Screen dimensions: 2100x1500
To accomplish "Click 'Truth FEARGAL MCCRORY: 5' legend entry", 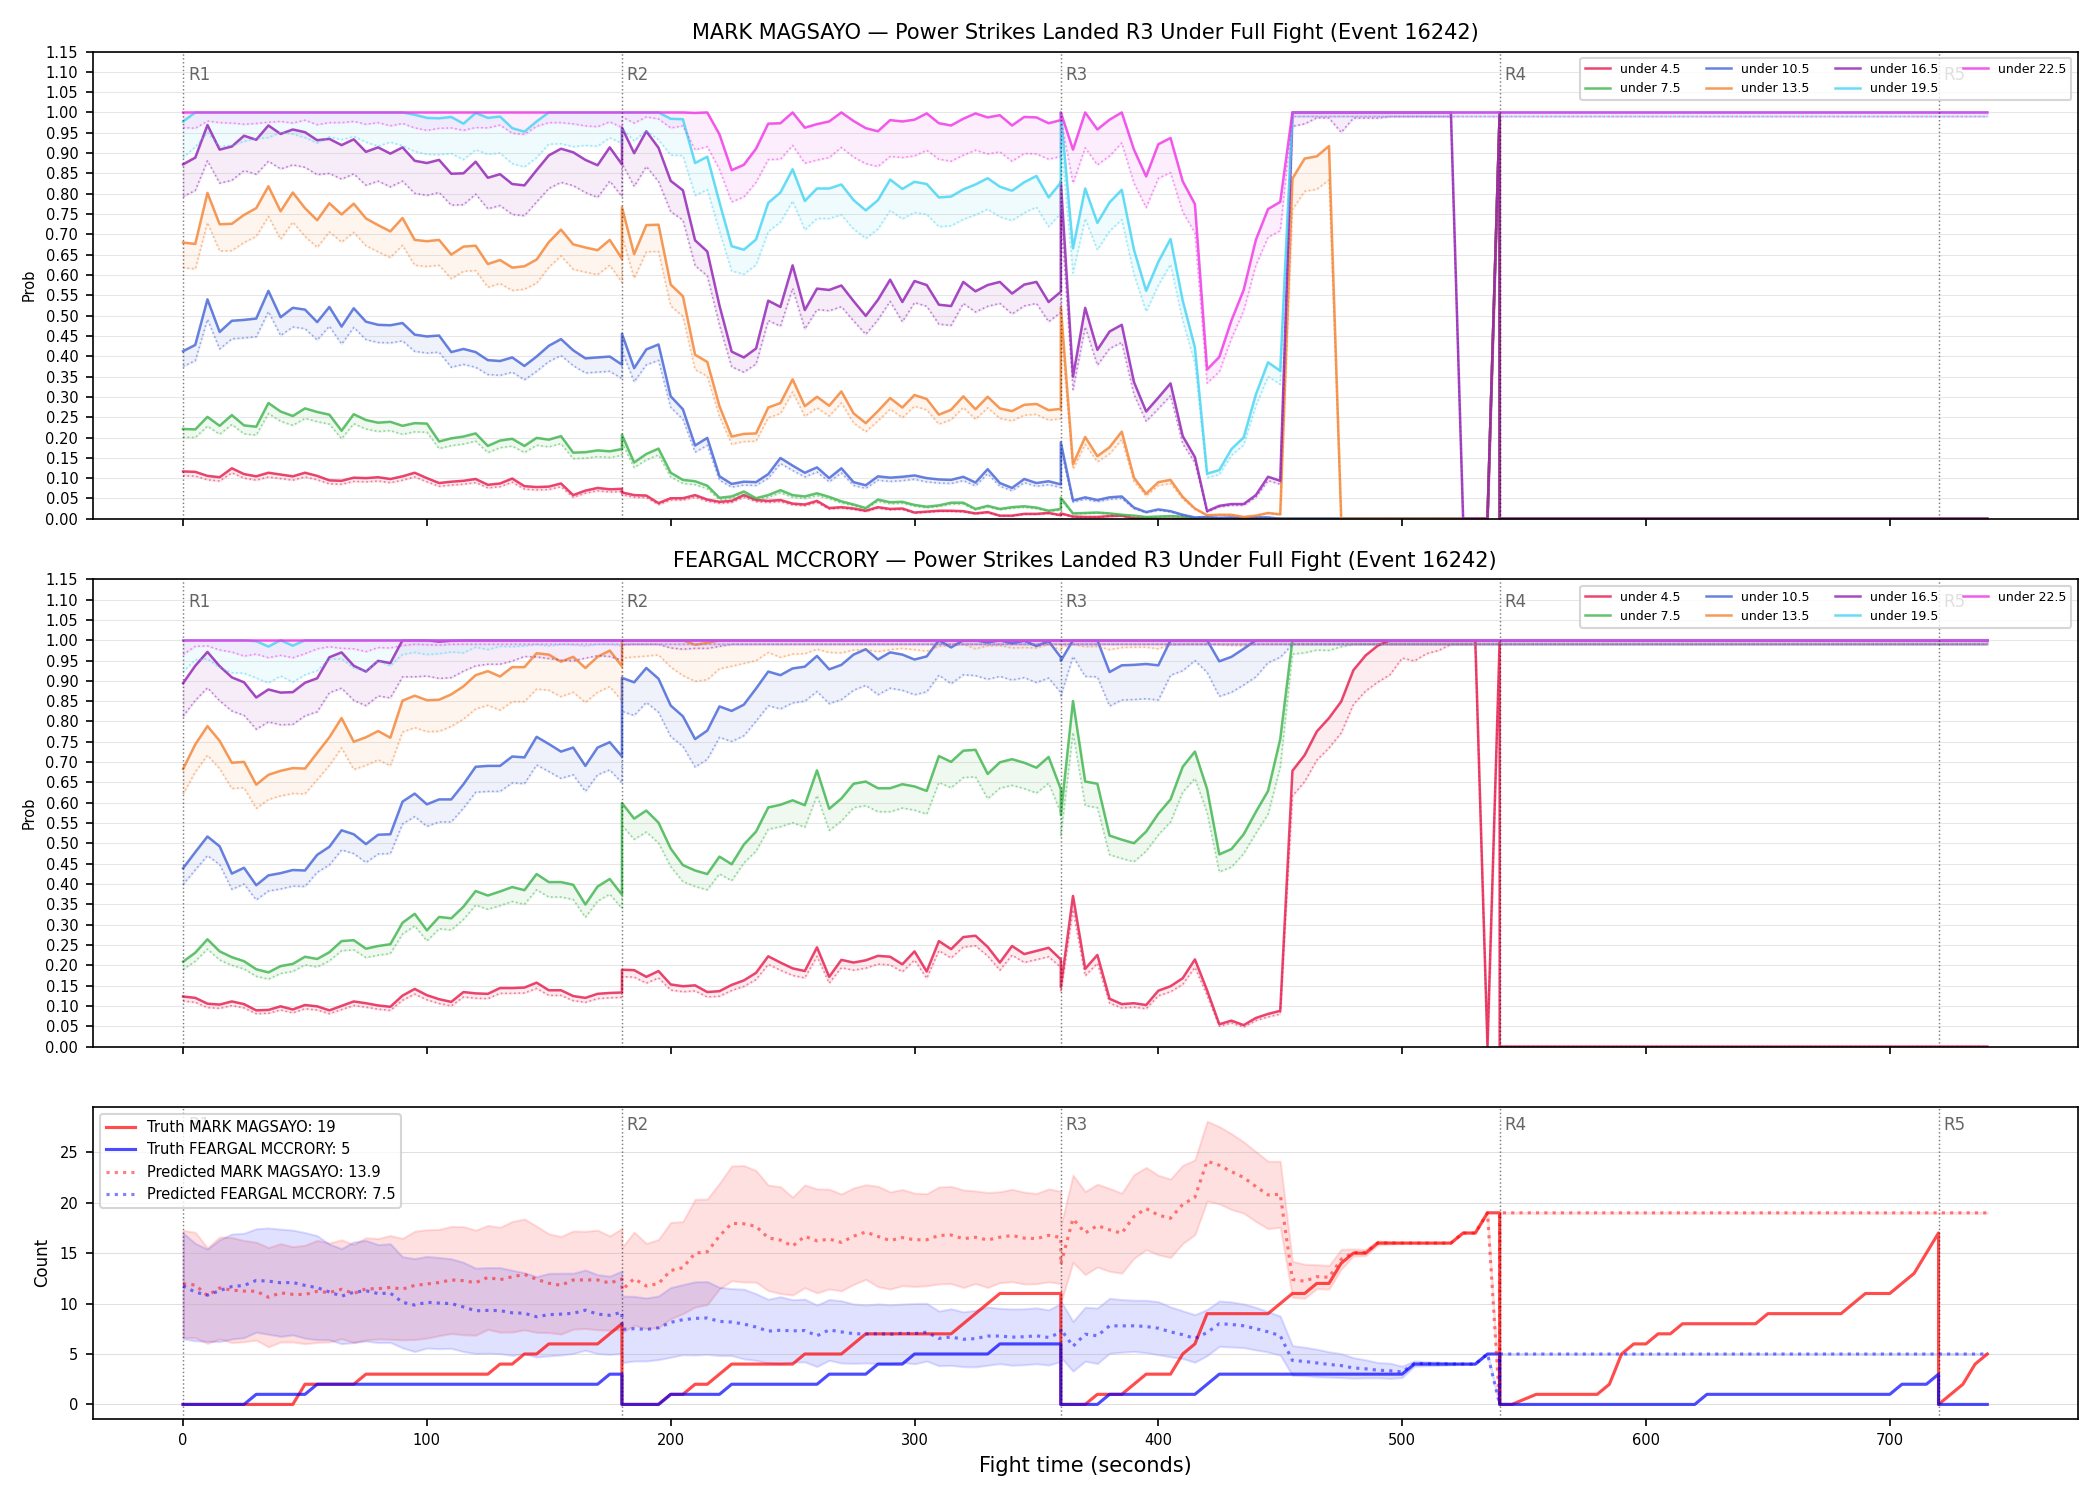I will (227, 1149).
